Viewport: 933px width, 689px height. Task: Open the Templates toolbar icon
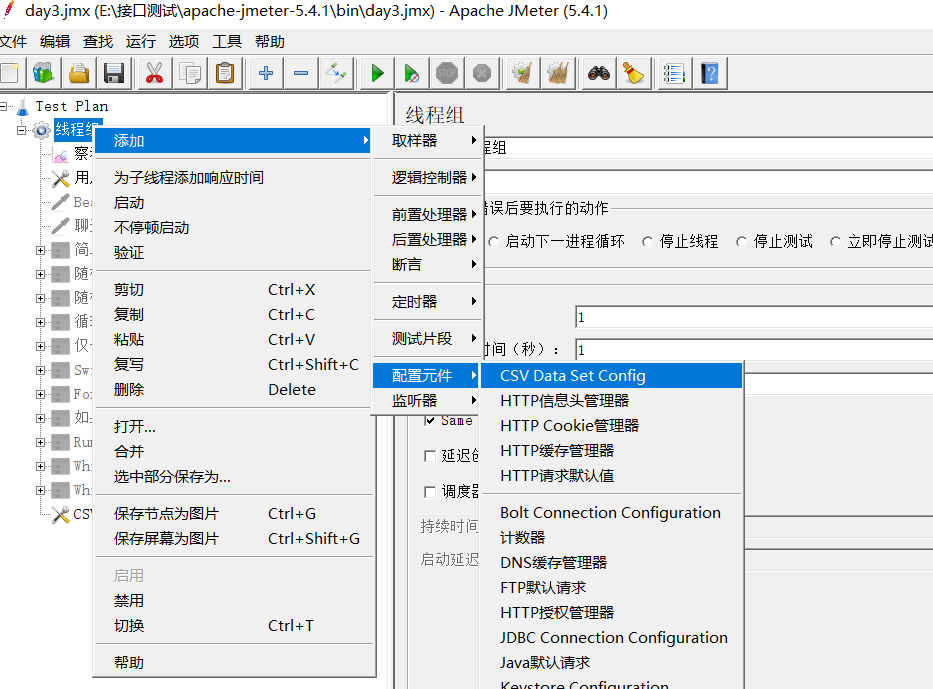[x=43, y=73]
